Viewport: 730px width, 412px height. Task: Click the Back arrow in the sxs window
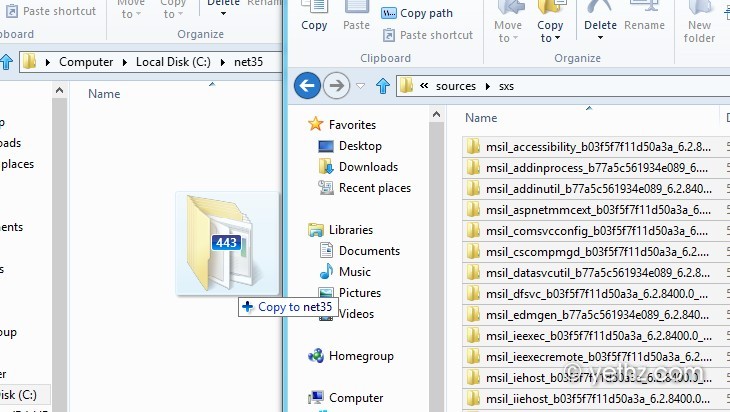[x=307, y=86]
